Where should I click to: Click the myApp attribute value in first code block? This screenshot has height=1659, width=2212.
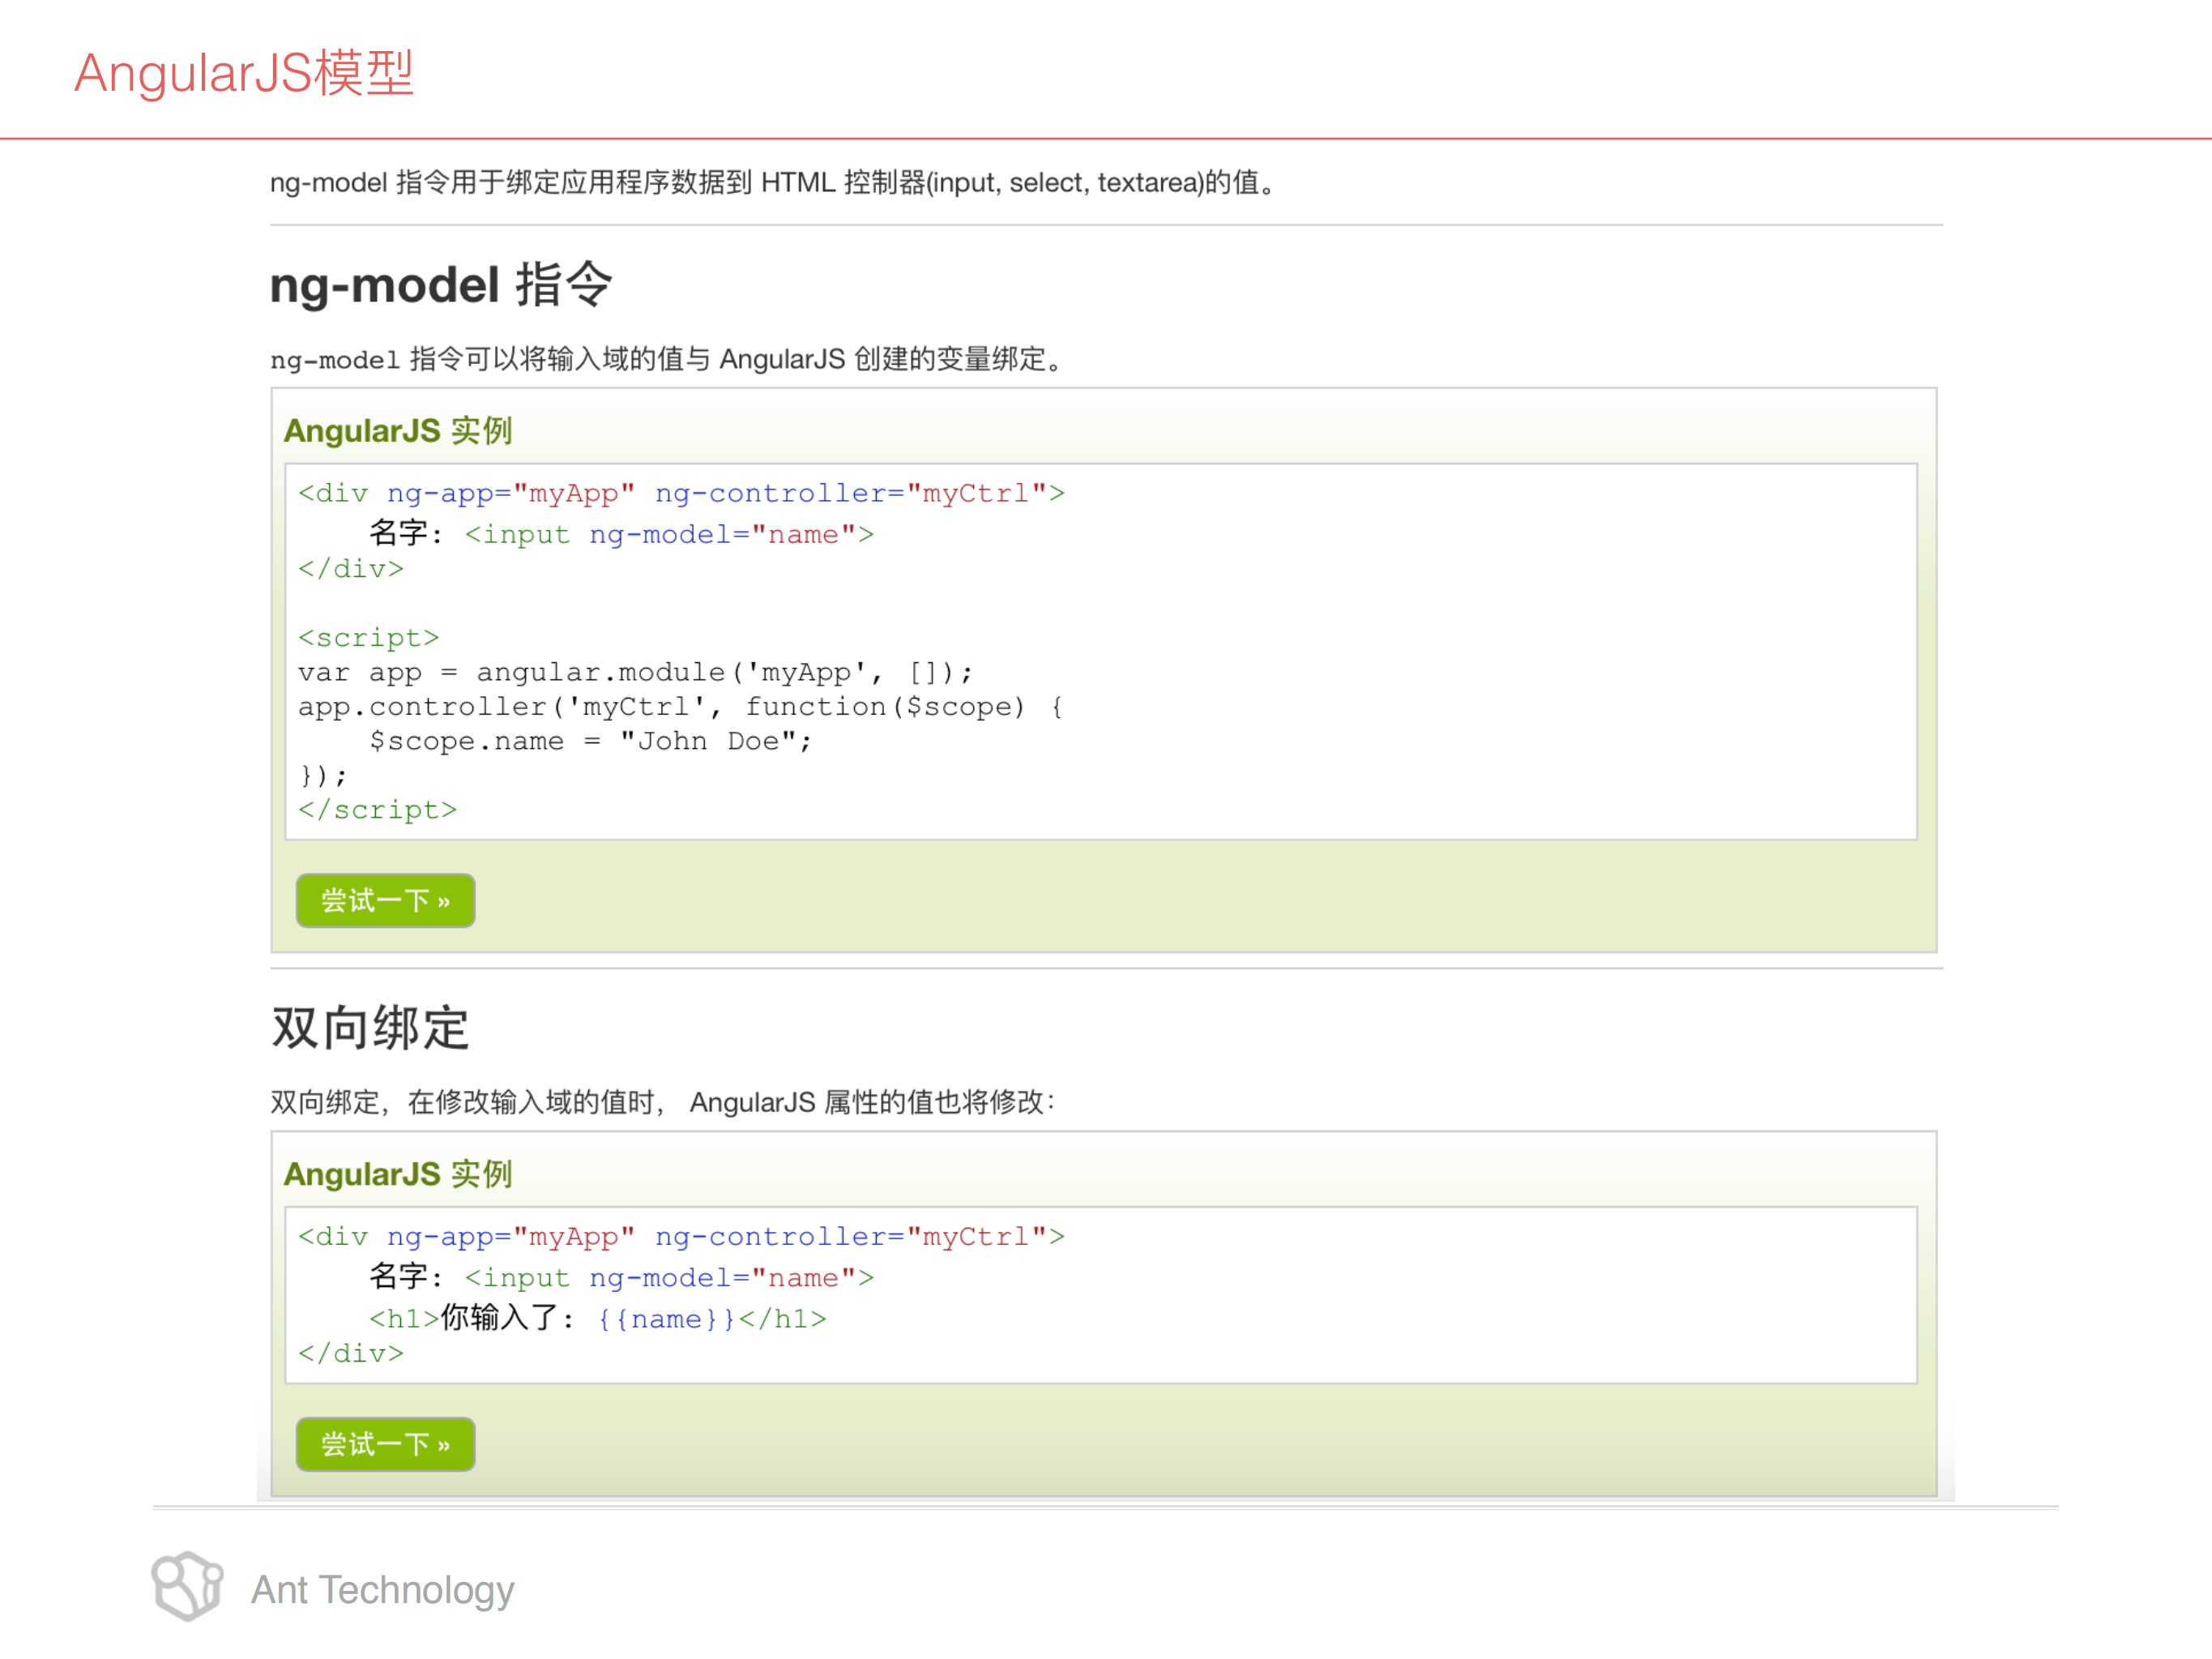coord(573,492)
